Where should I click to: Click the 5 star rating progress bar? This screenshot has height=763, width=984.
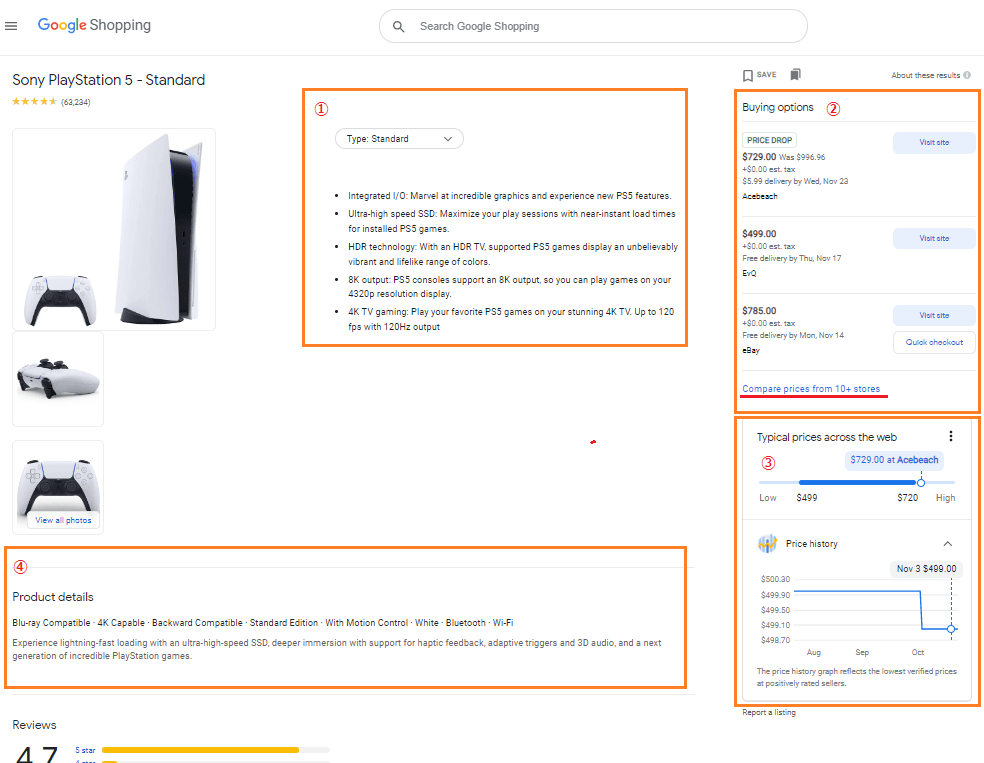(215, 750)
